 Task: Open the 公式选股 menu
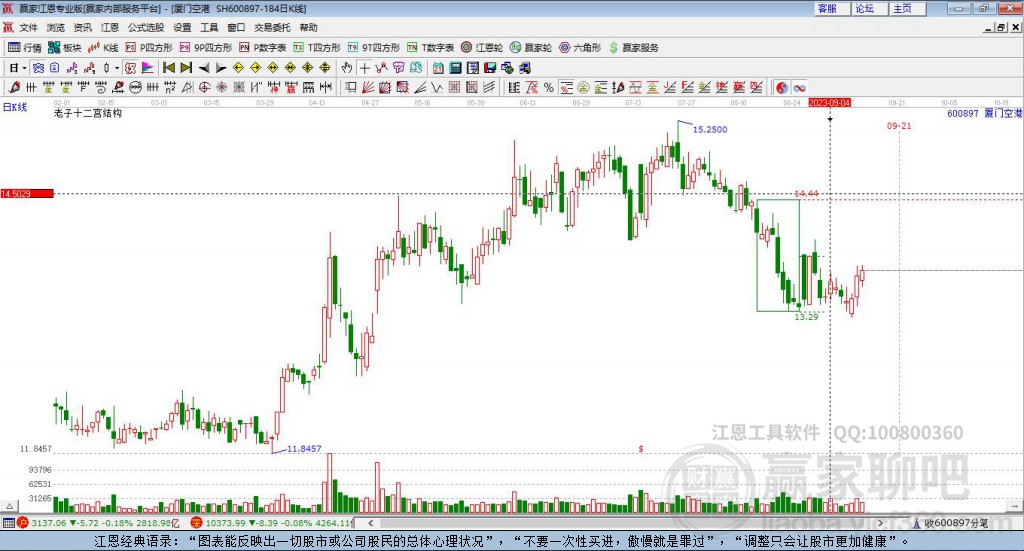tap(146, 27)
